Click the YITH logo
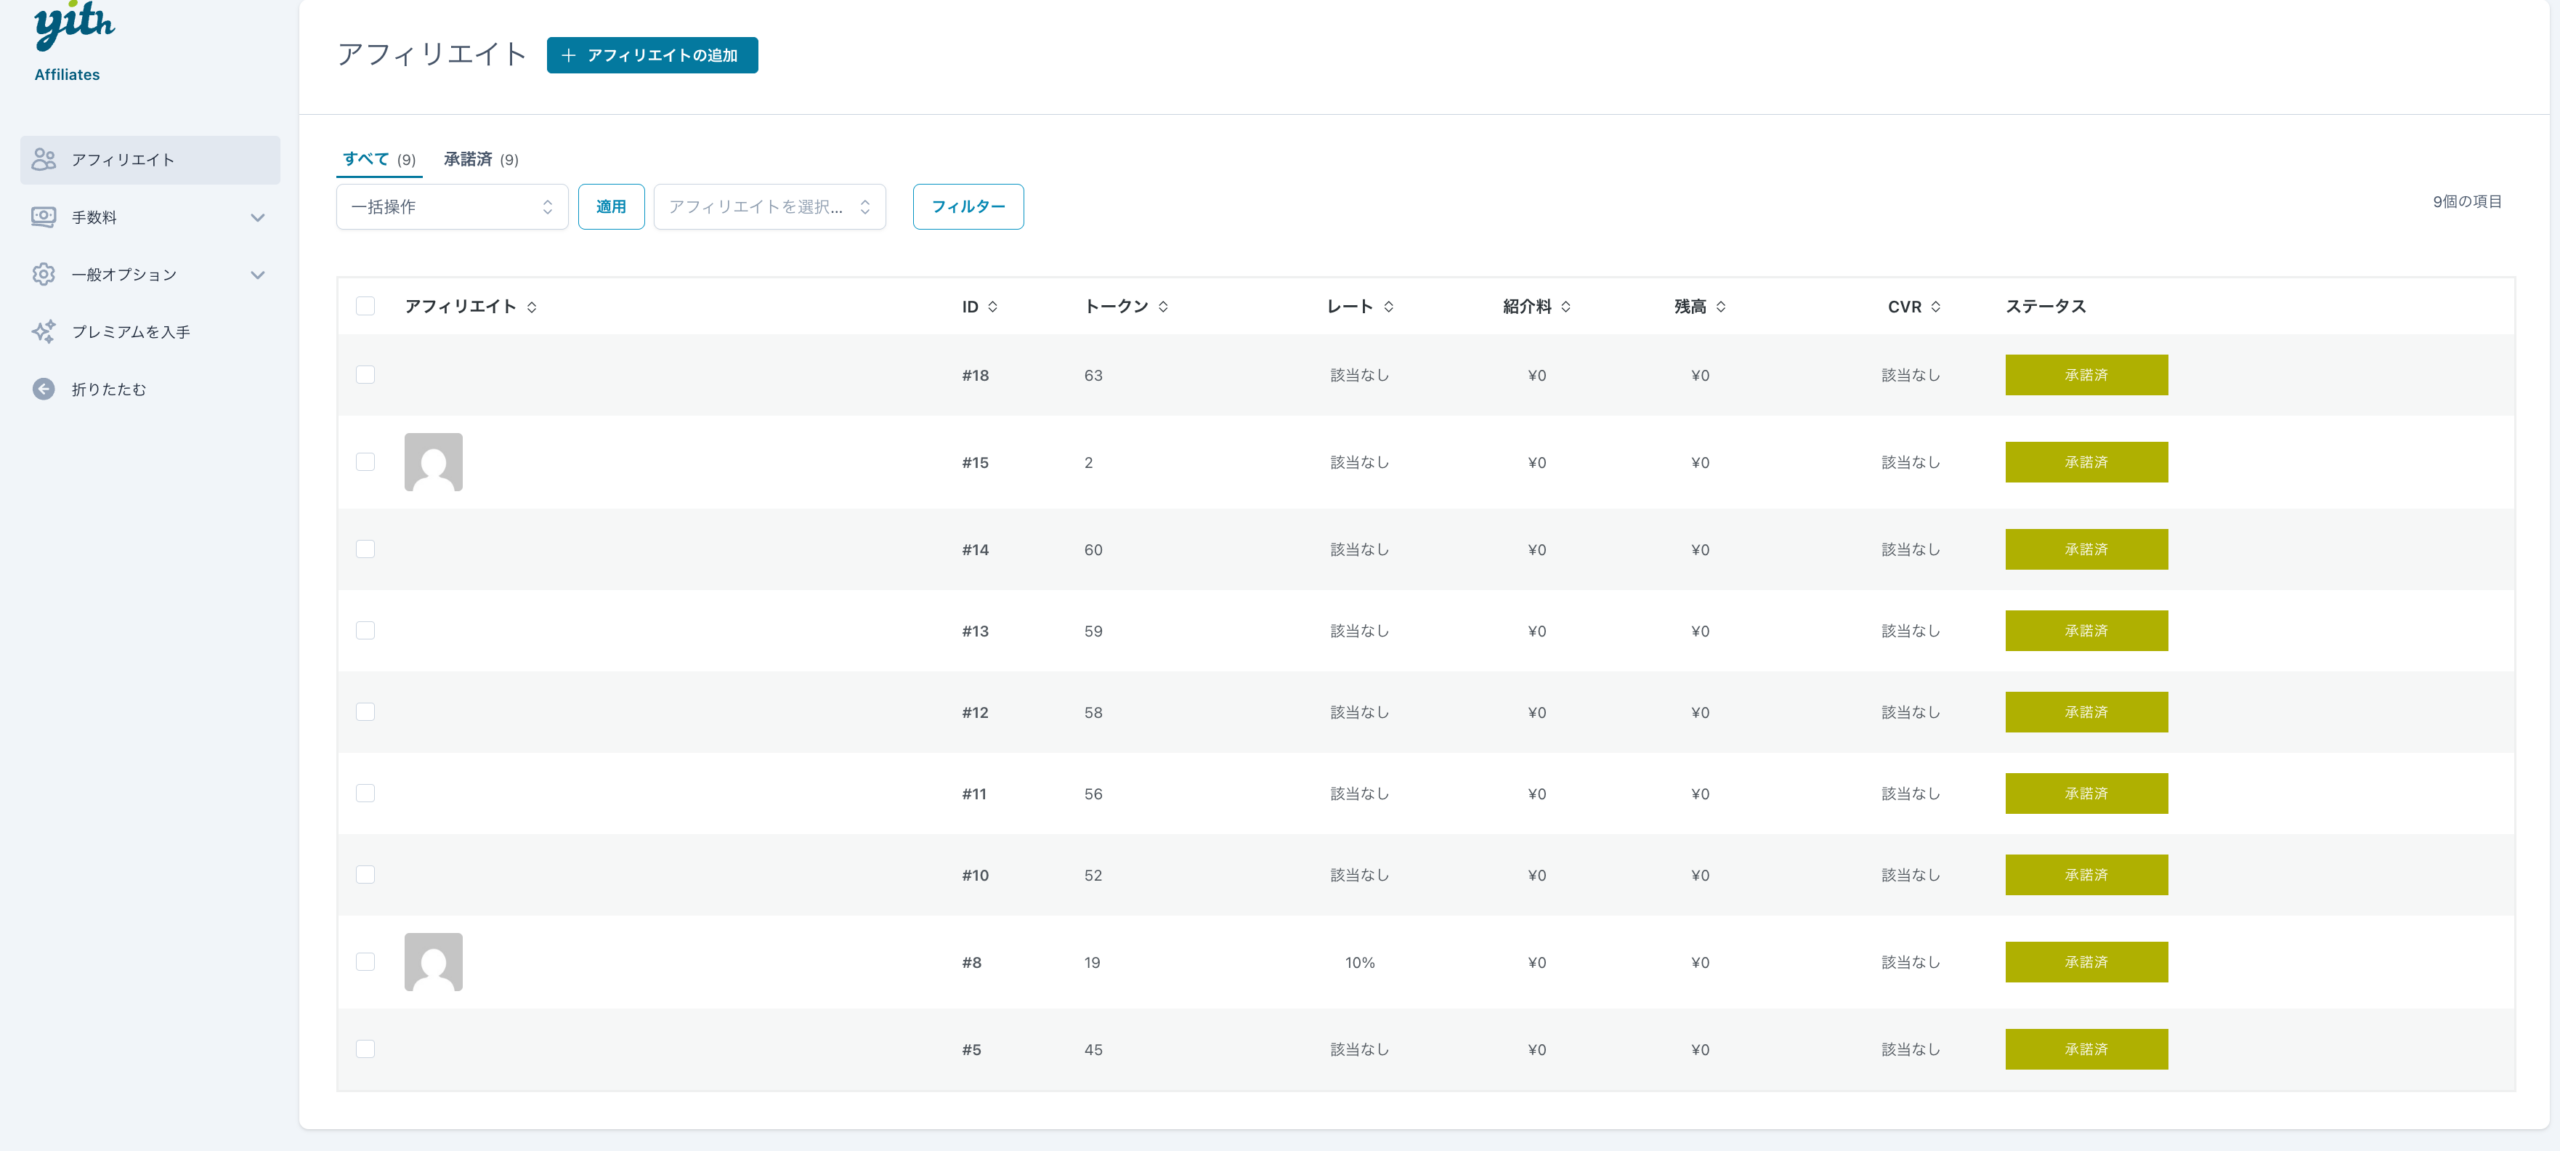Screen dimensions: 2560x1151 click(74, 25)
